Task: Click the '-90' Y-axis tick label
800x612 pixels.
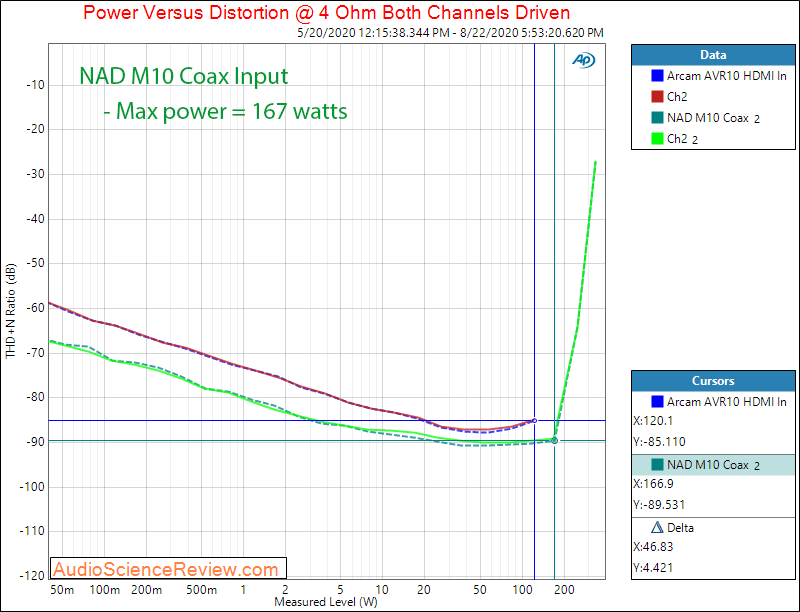Action: pyautogui.click(x=35, y=442)
